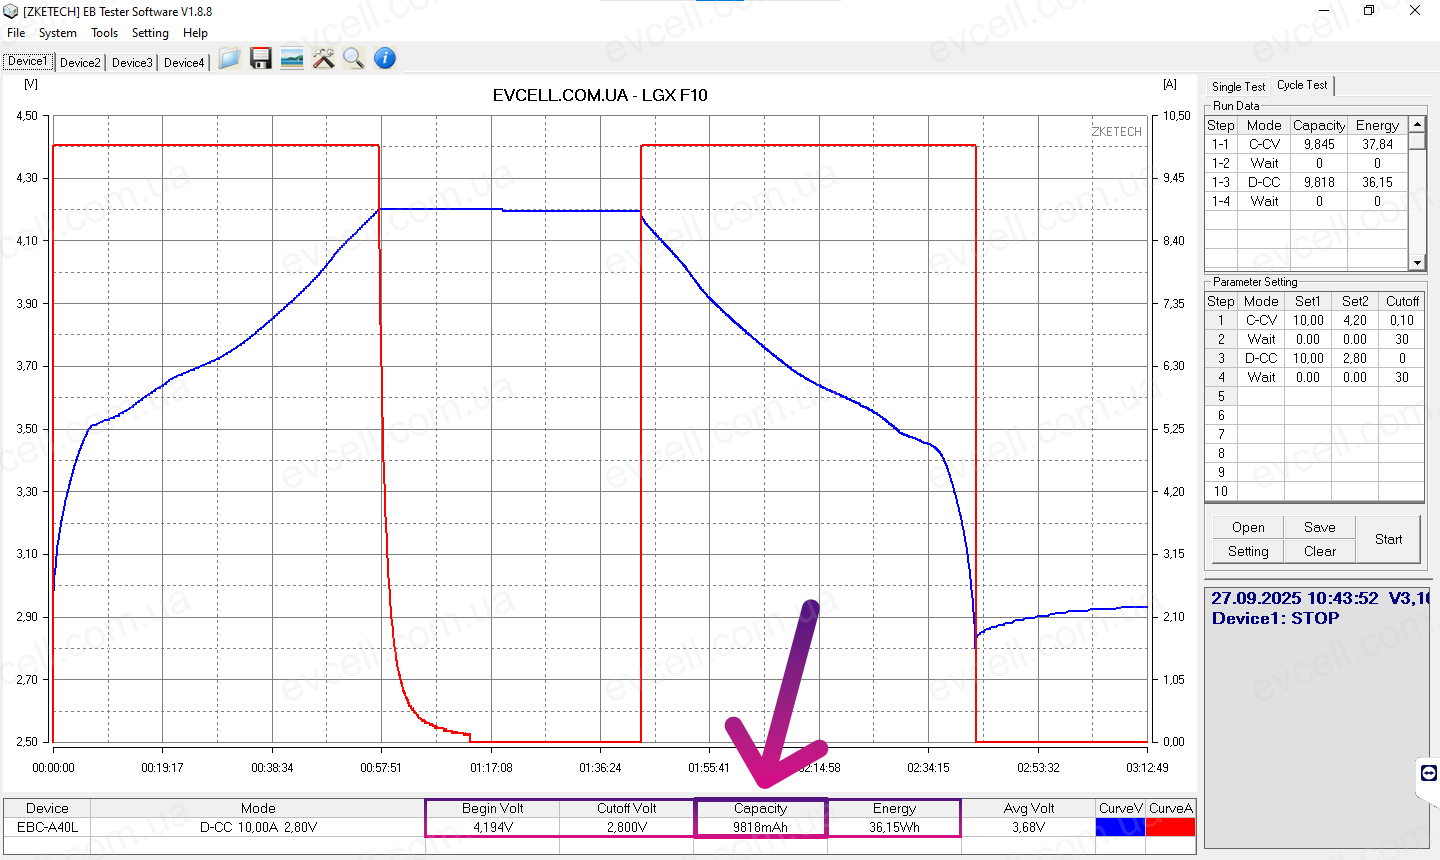Click the floppy disk save icon
Screen dimensions: 1440x860
(261, 59)
